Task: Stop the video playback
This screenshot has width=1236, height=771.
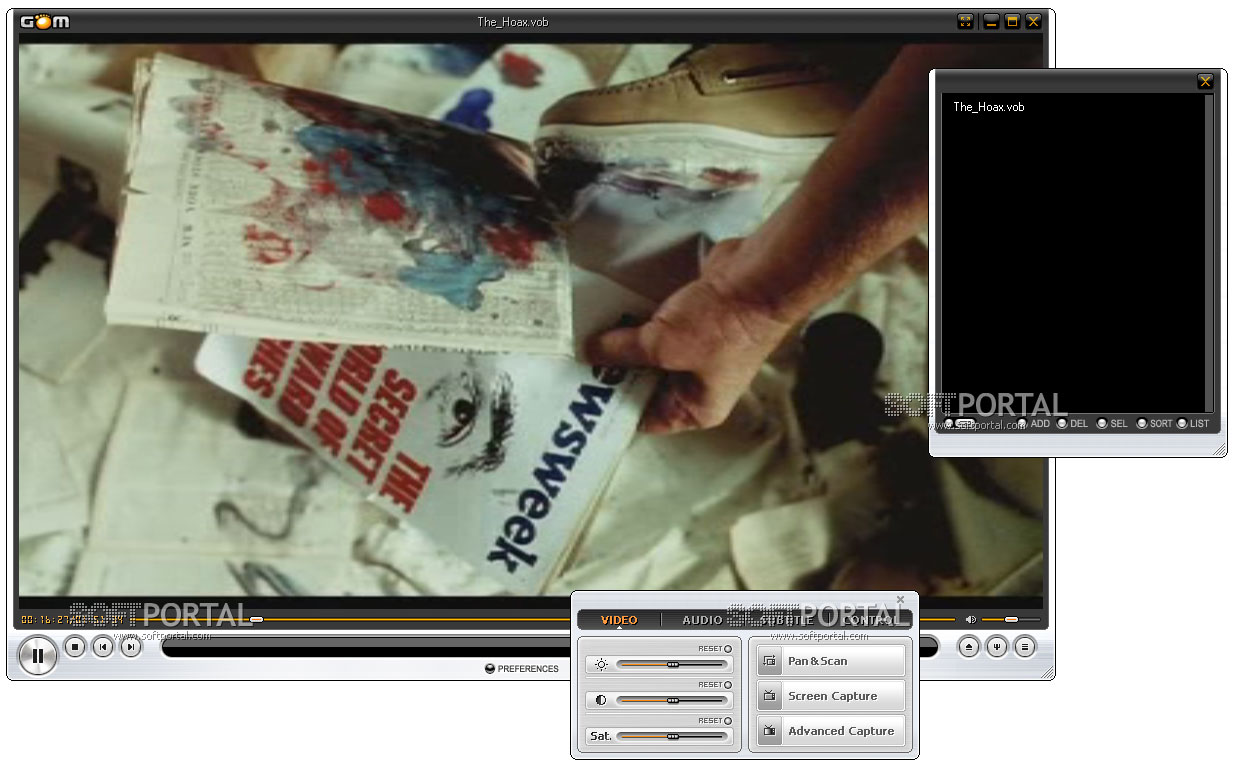Action: 75,647
